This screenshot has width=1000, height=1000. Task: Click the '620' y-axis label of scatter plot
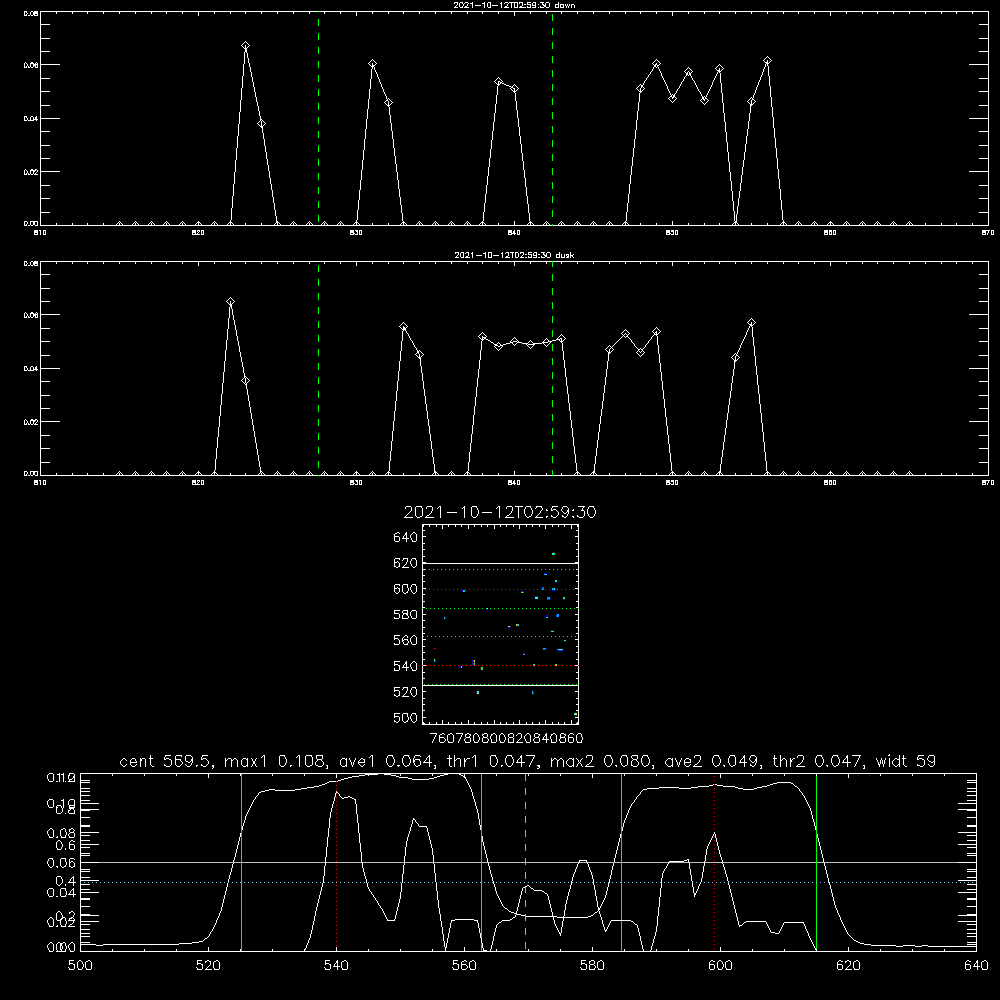pyautogui.click(x=406, y=563)
